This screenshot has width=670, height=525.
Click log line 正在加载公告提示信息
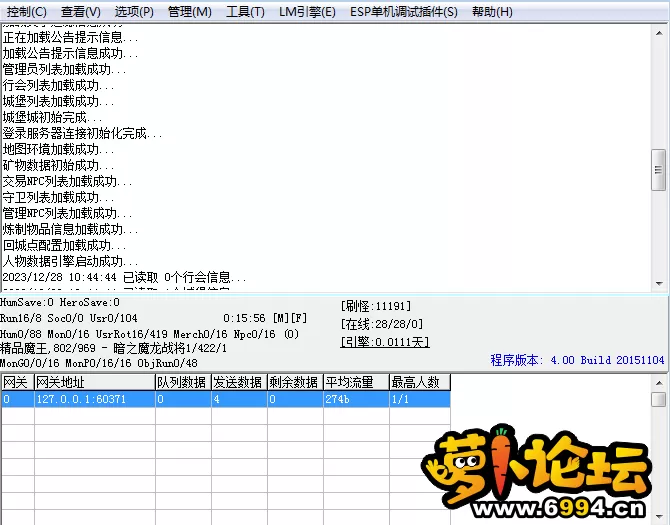[x=71, y=38]
